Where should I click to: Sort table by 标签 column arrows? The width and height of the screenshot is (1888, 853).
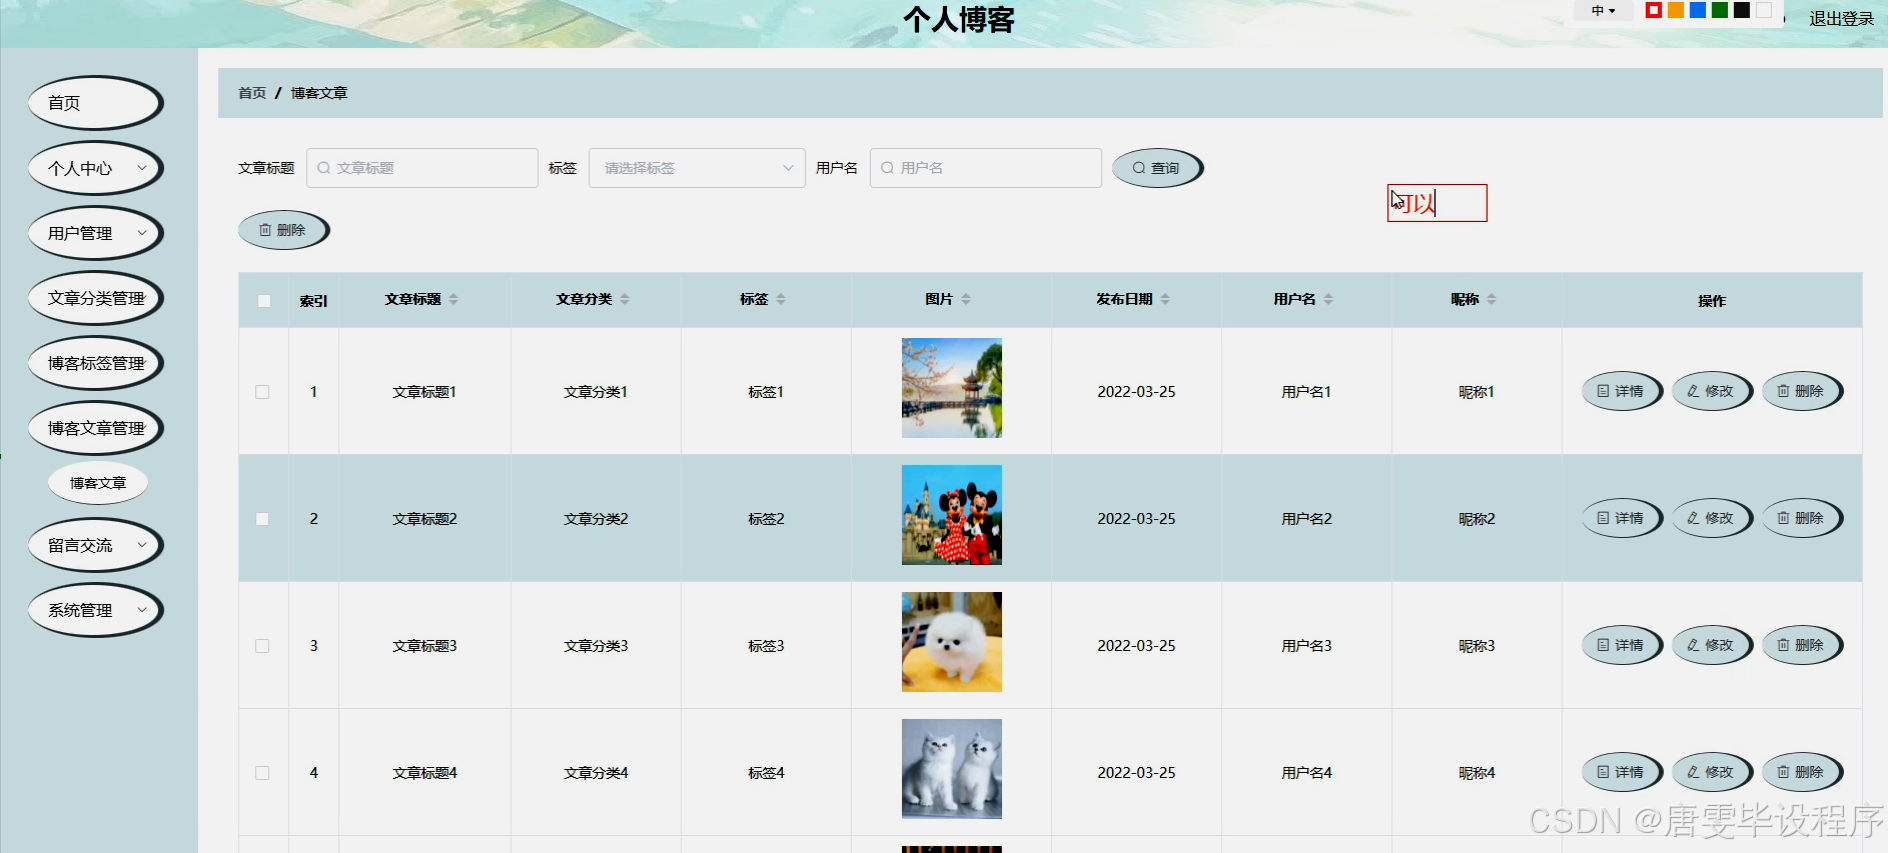781,299
